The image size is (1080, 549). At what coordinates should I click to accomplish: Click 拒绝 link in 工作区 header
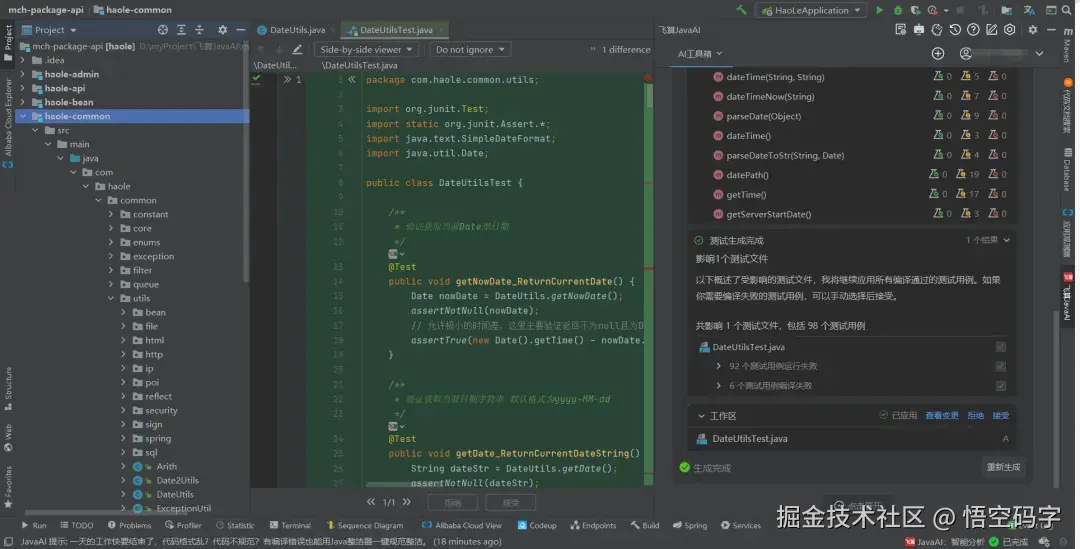click(x=975, y=415)
